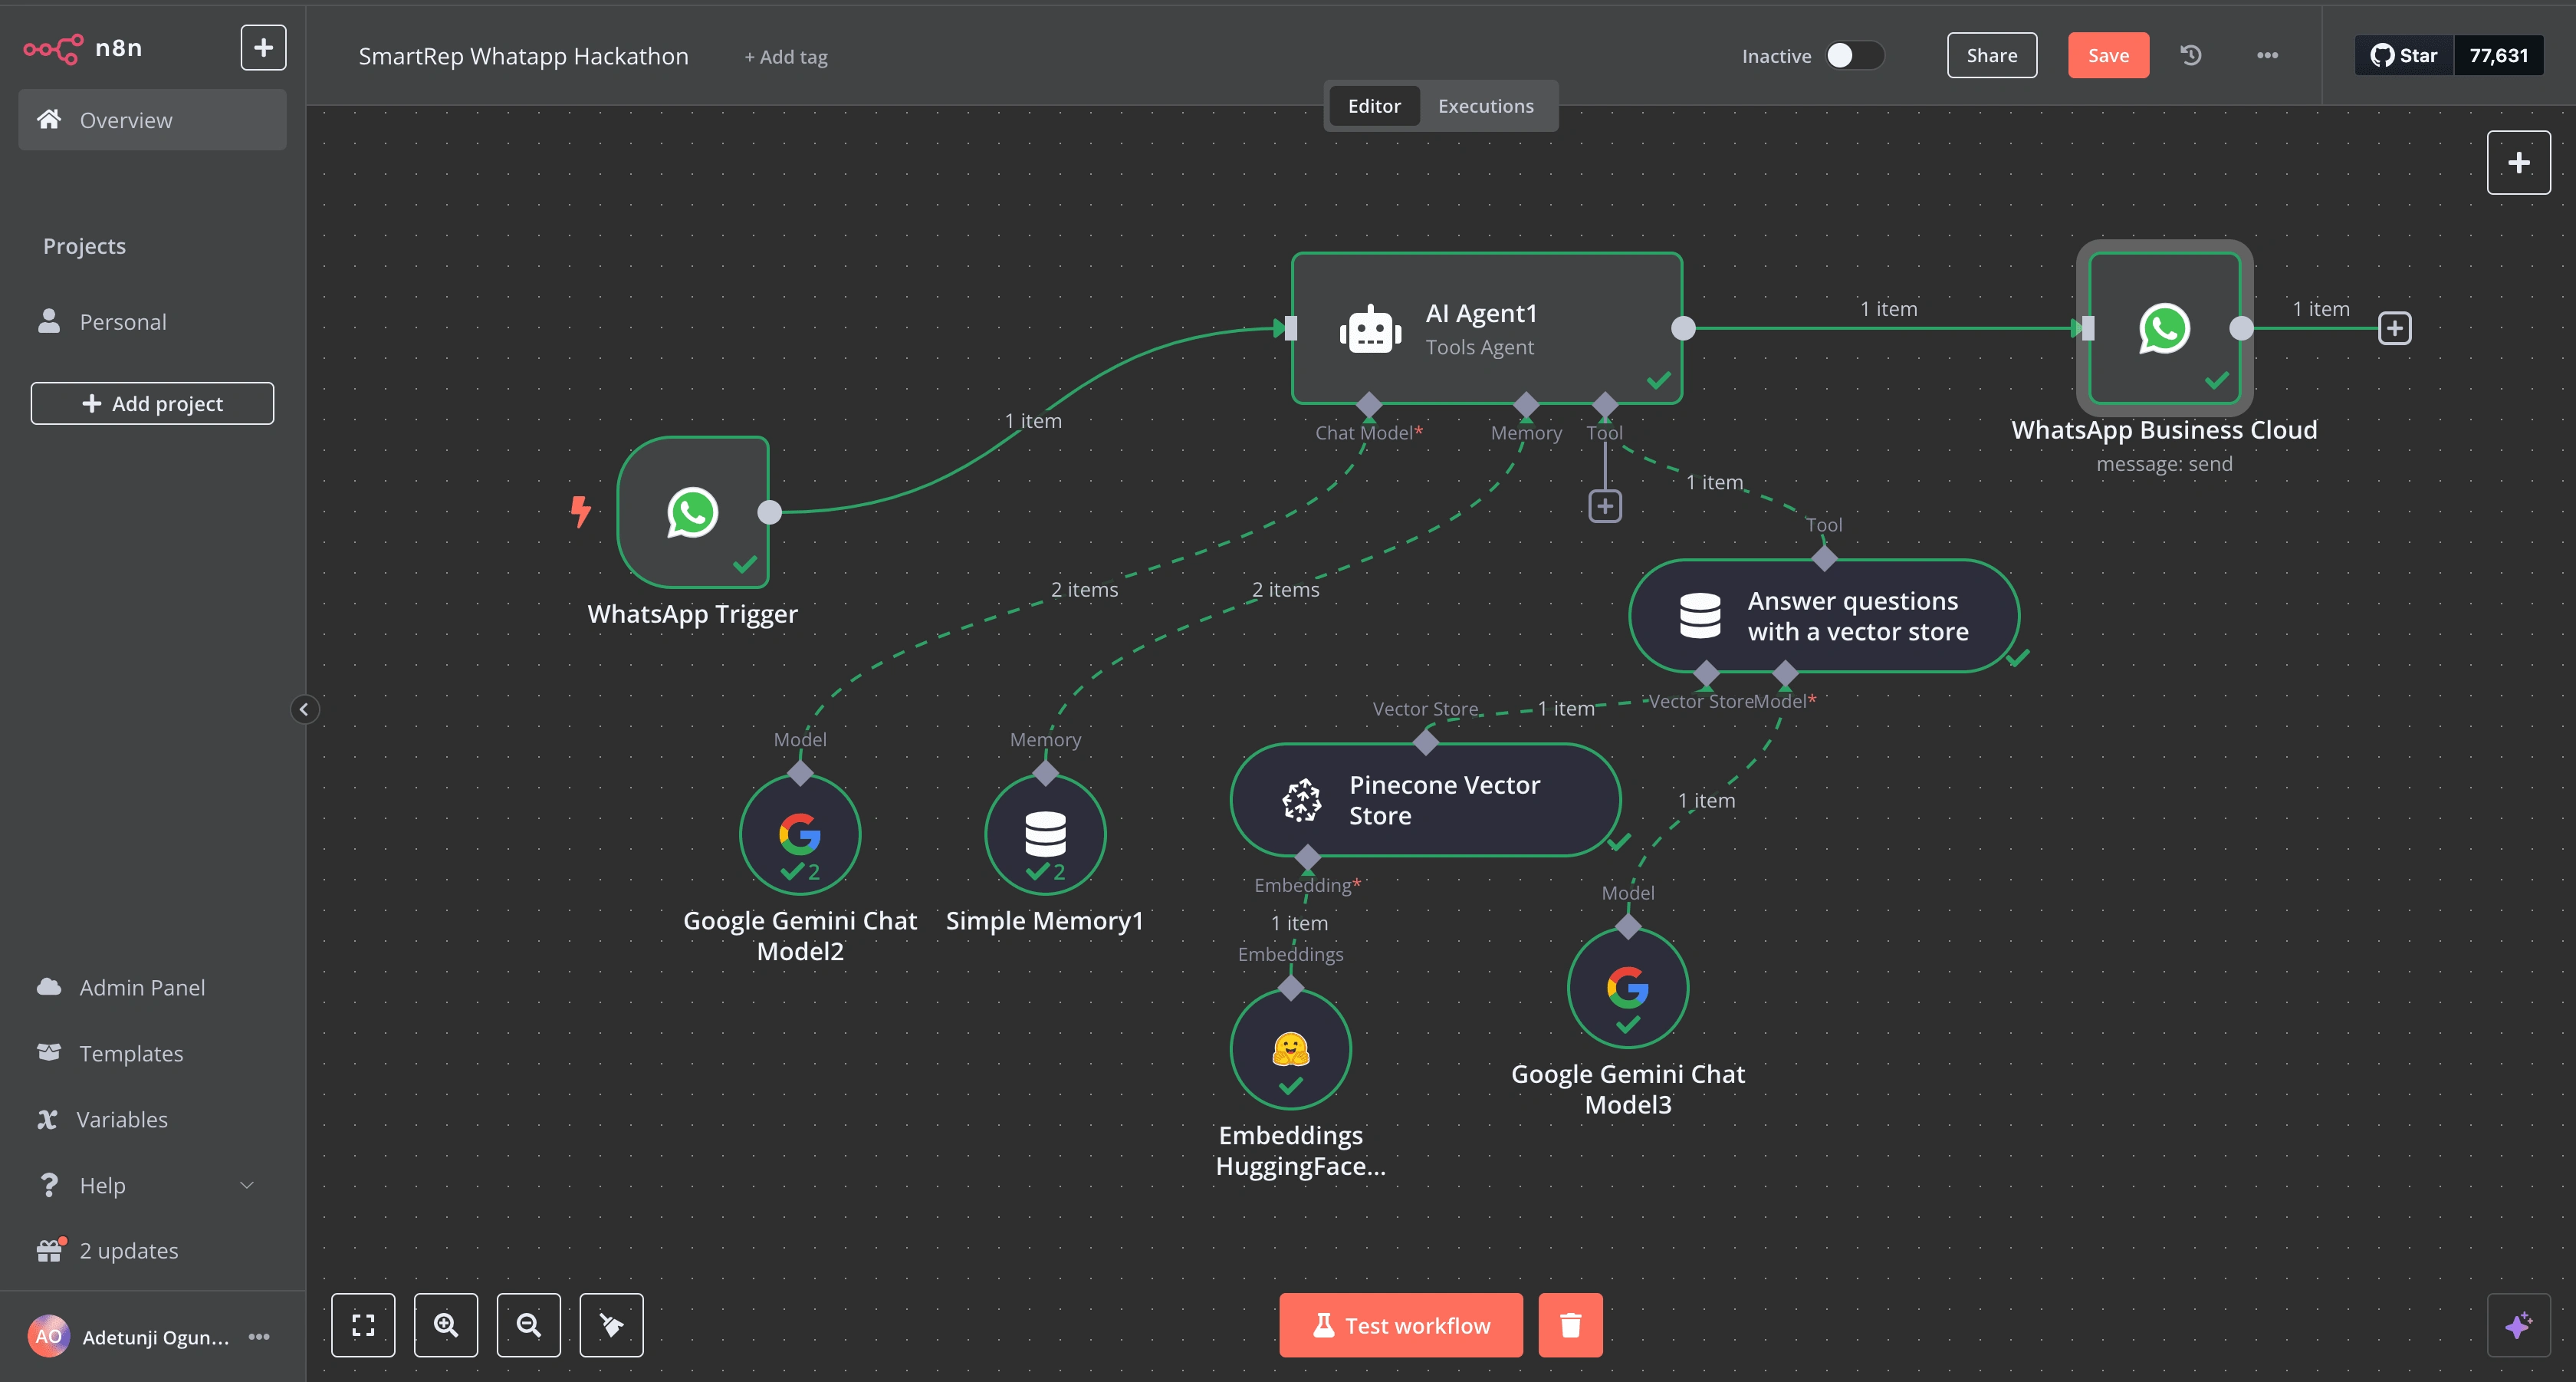Open Templates from the sidebar
This screenshot has width=2576, height=1382.
[152, 1053]
